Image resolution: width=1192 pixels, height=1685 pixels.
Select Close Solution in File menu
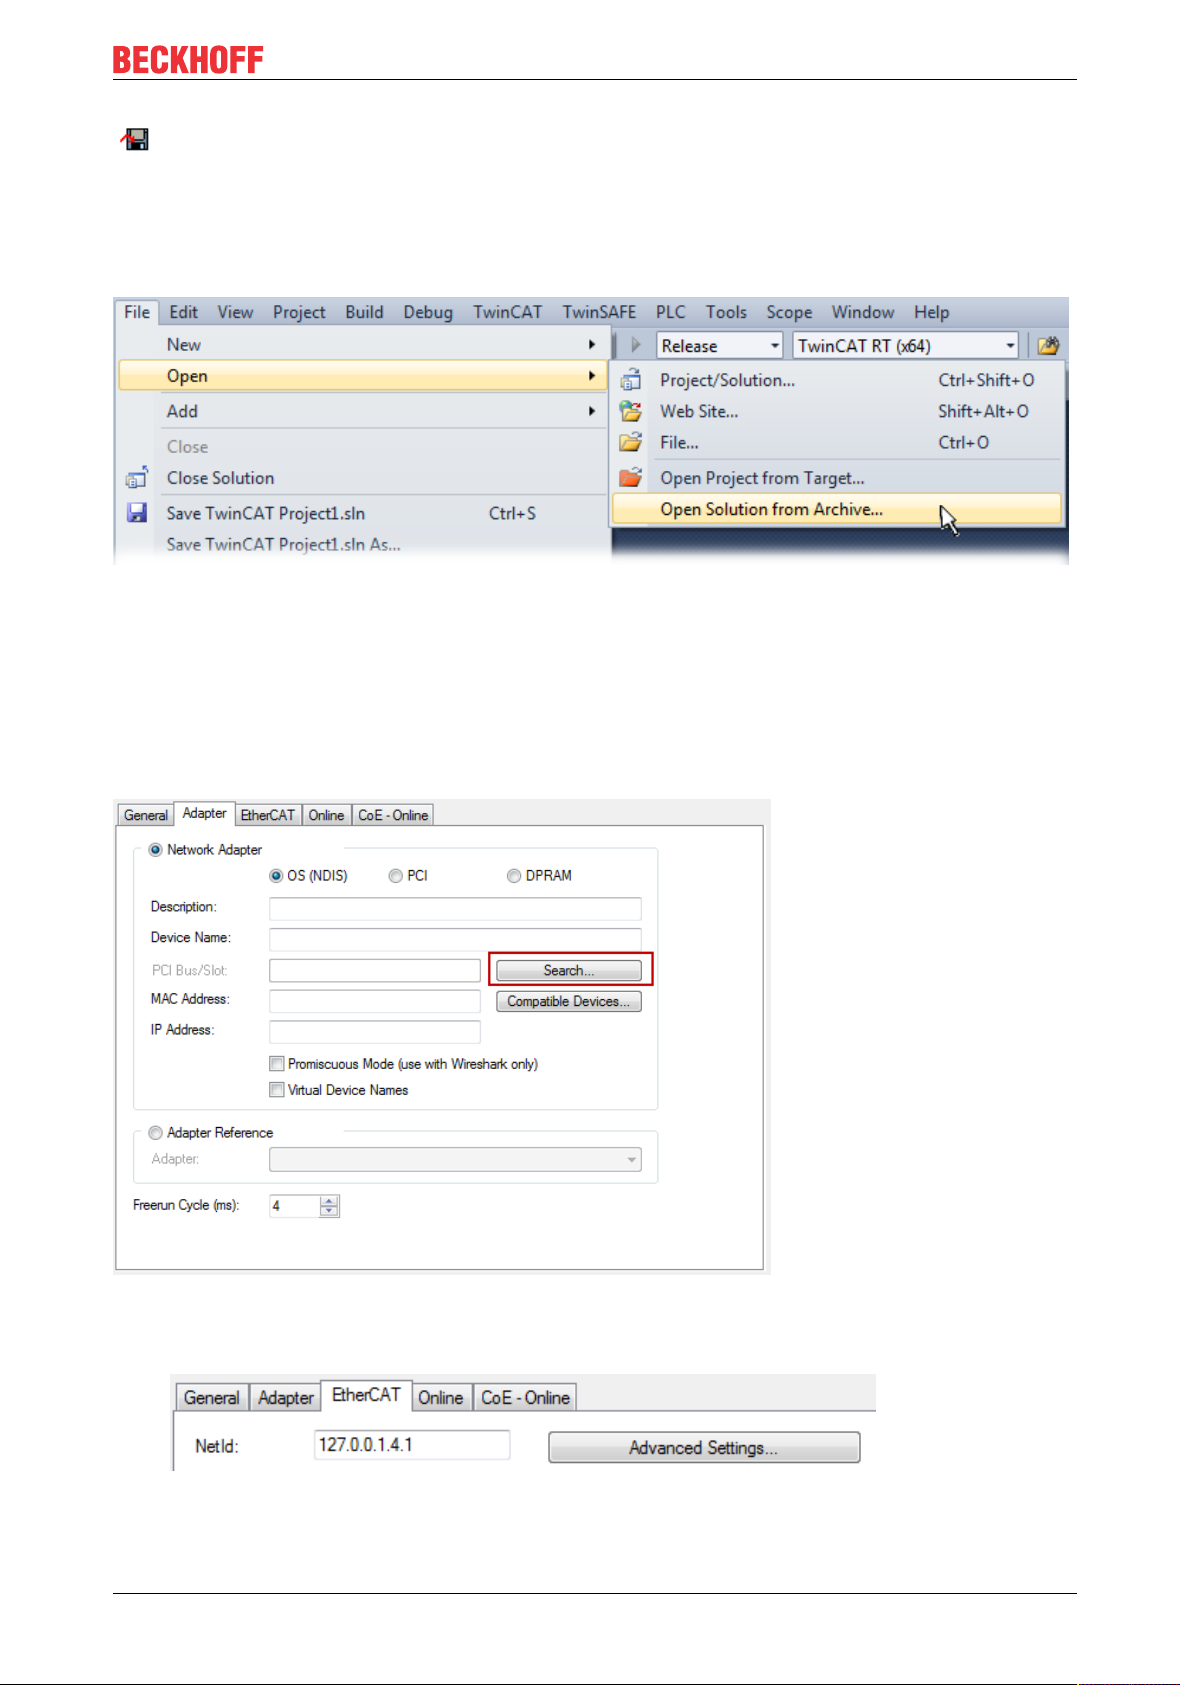point(362,478)
